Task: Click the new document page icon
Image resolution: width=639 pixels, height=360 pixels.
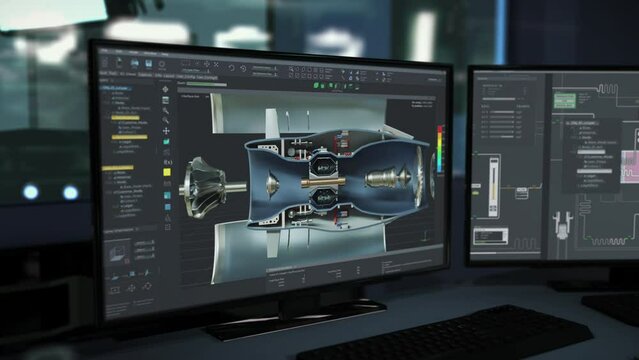Action: (x=119, y=63)
